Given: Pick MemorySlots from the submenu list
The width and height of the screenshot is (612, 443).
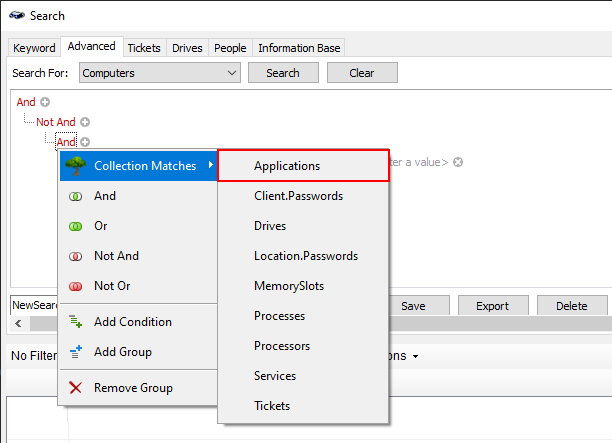Looking at the screenshot, I should (289, 286).
